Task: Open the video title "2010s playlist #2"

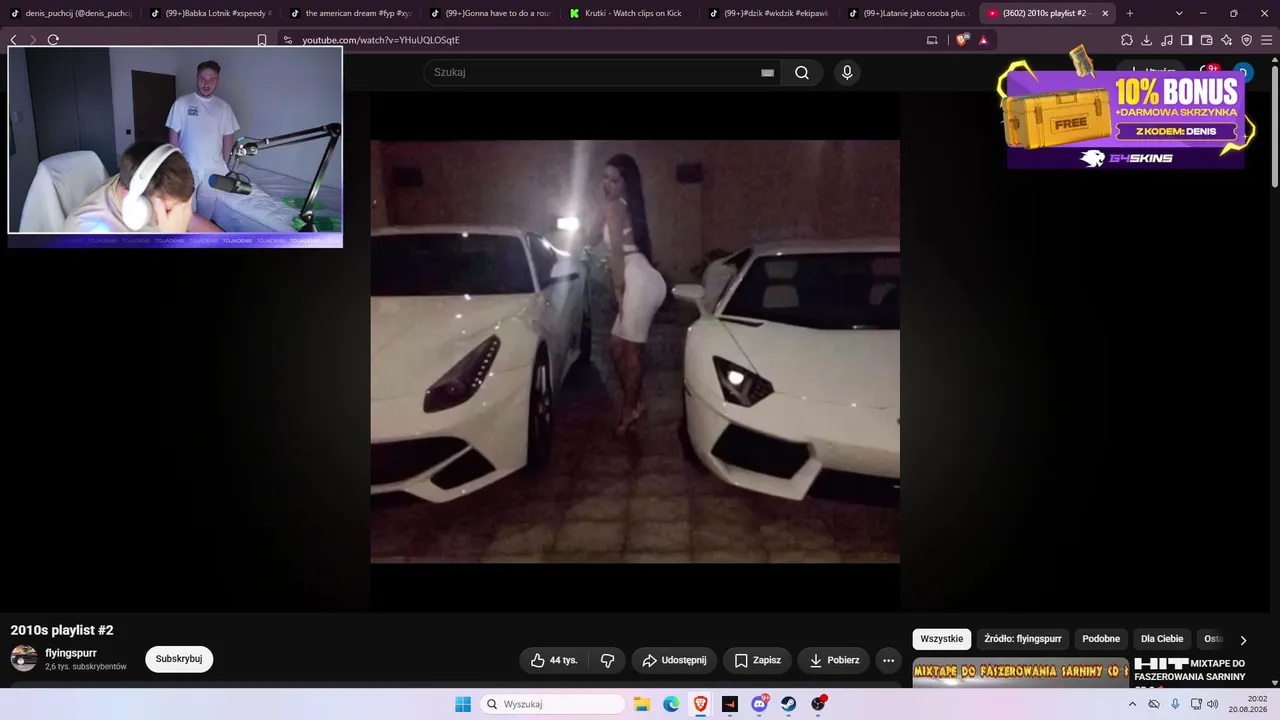Action: click(62, 630)
